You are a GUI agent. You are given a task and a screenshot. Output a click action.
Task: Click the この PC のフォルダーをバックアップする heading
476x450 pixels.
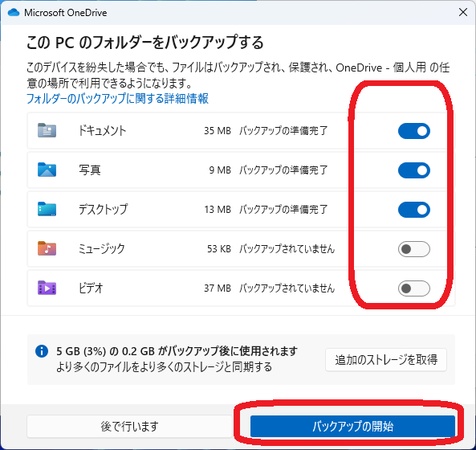[x=145, y=42]
